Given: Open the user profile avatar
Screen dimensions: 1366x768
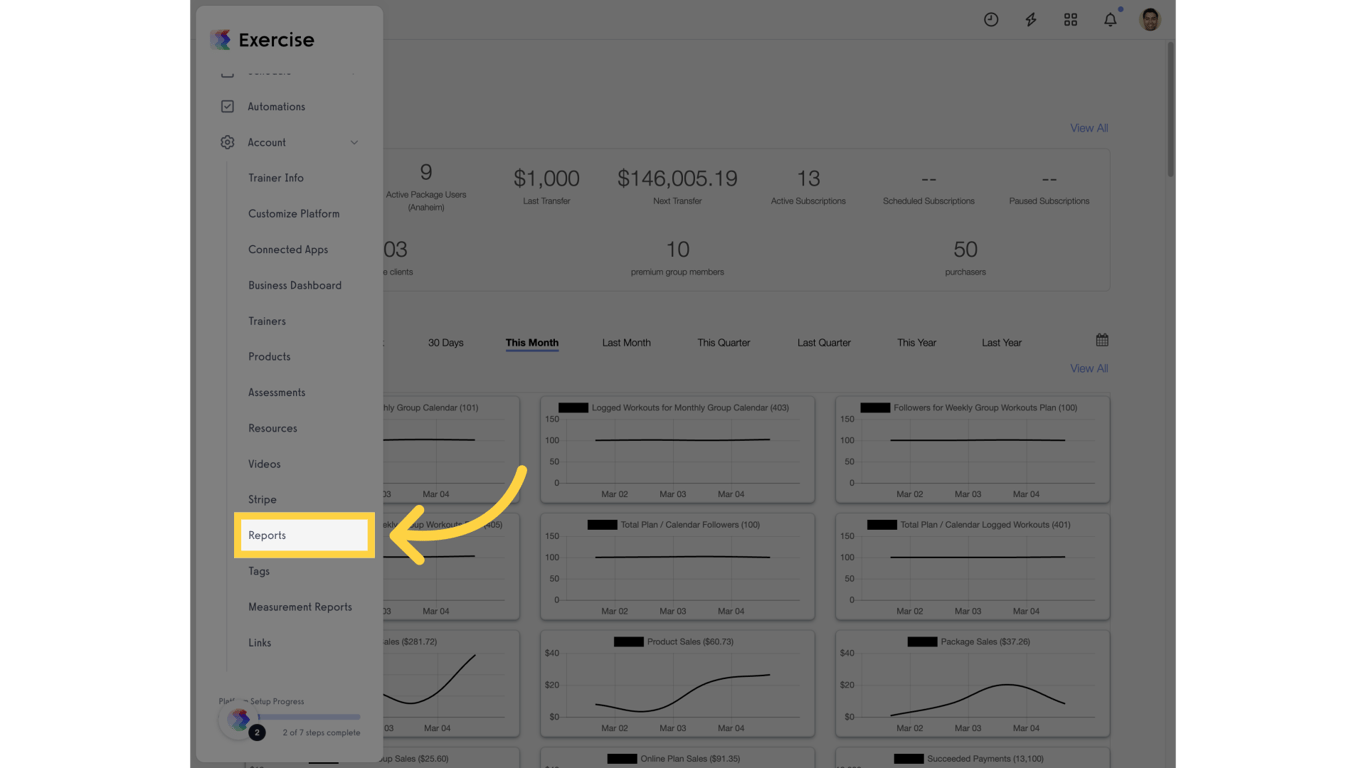Looking at the screenshot, I should point(1150,19).
